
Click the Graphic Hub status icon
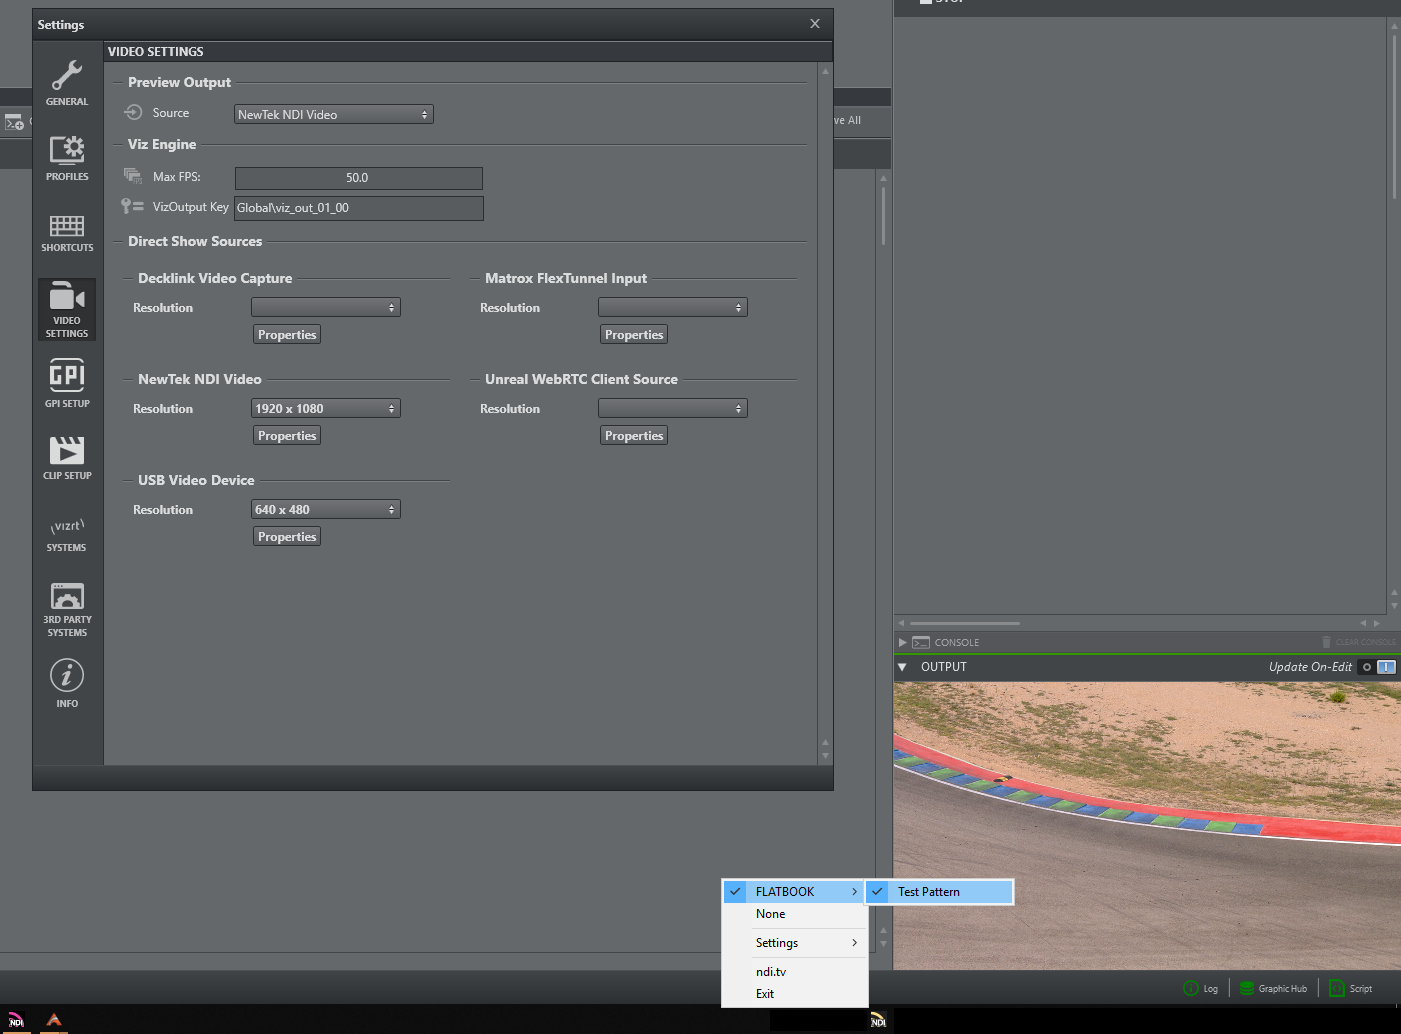coord(1246,988)
